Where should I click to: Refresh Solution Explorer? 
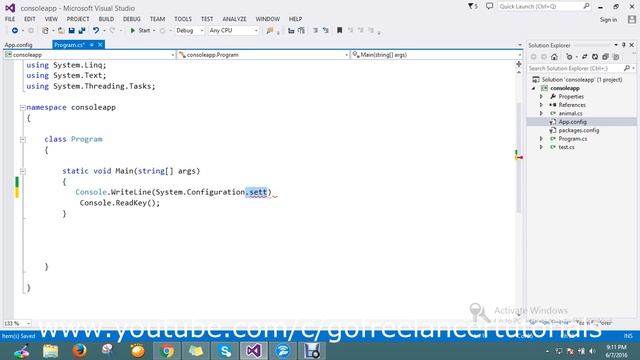pos(595,57)
